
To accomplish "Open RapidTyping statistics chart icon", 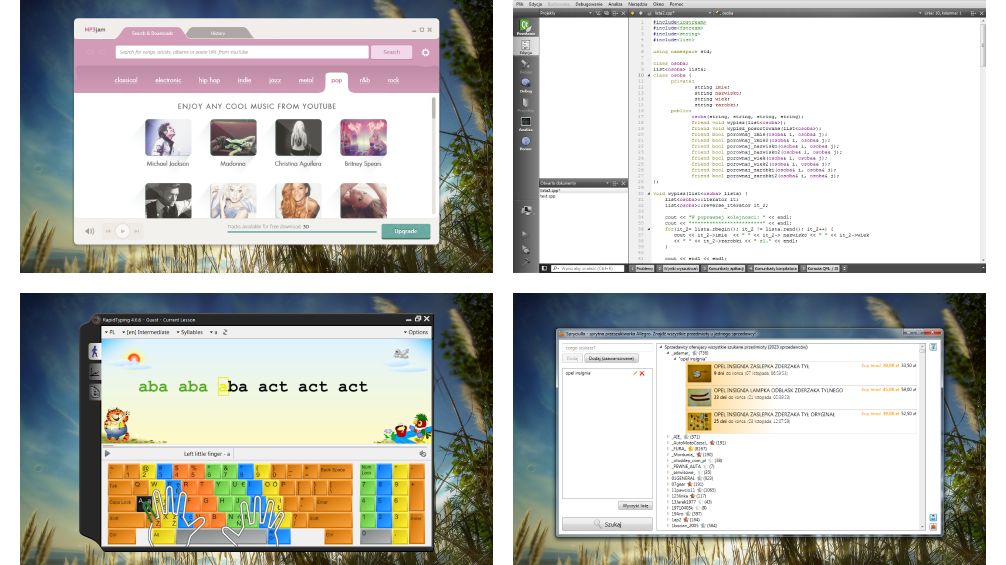I will (94, 371).
